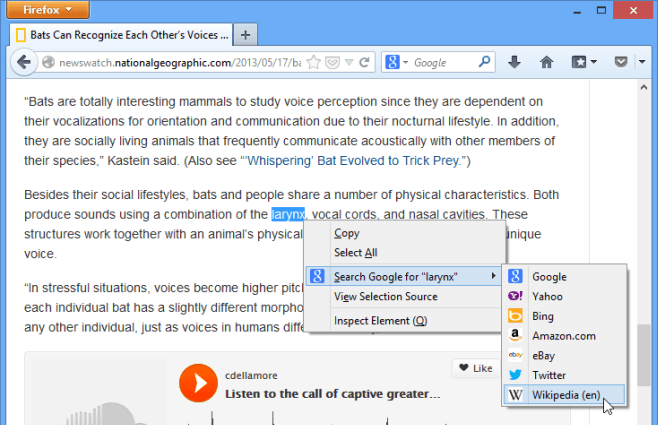Click the Pocket toolbar icon
The height and width of the screenshot is (425, 658).
[621, 63]
